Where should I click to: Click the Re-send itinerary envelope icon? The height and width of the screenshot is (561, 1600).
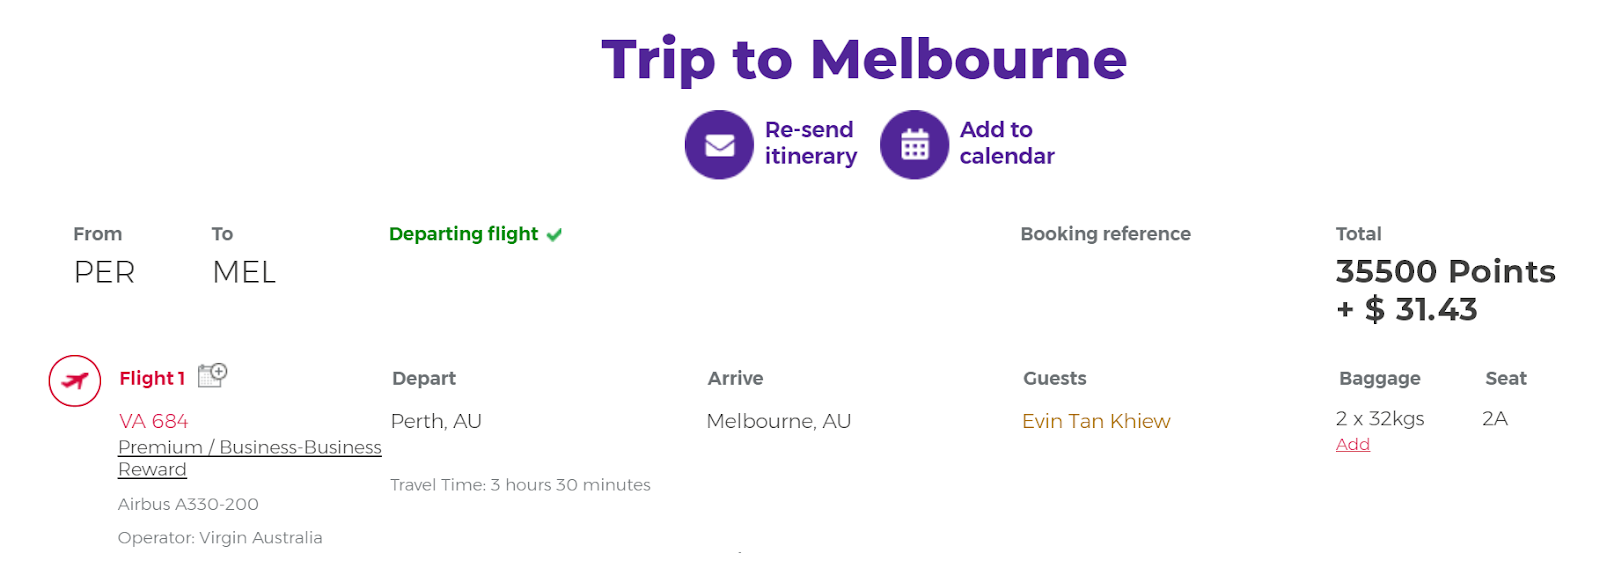719,145
